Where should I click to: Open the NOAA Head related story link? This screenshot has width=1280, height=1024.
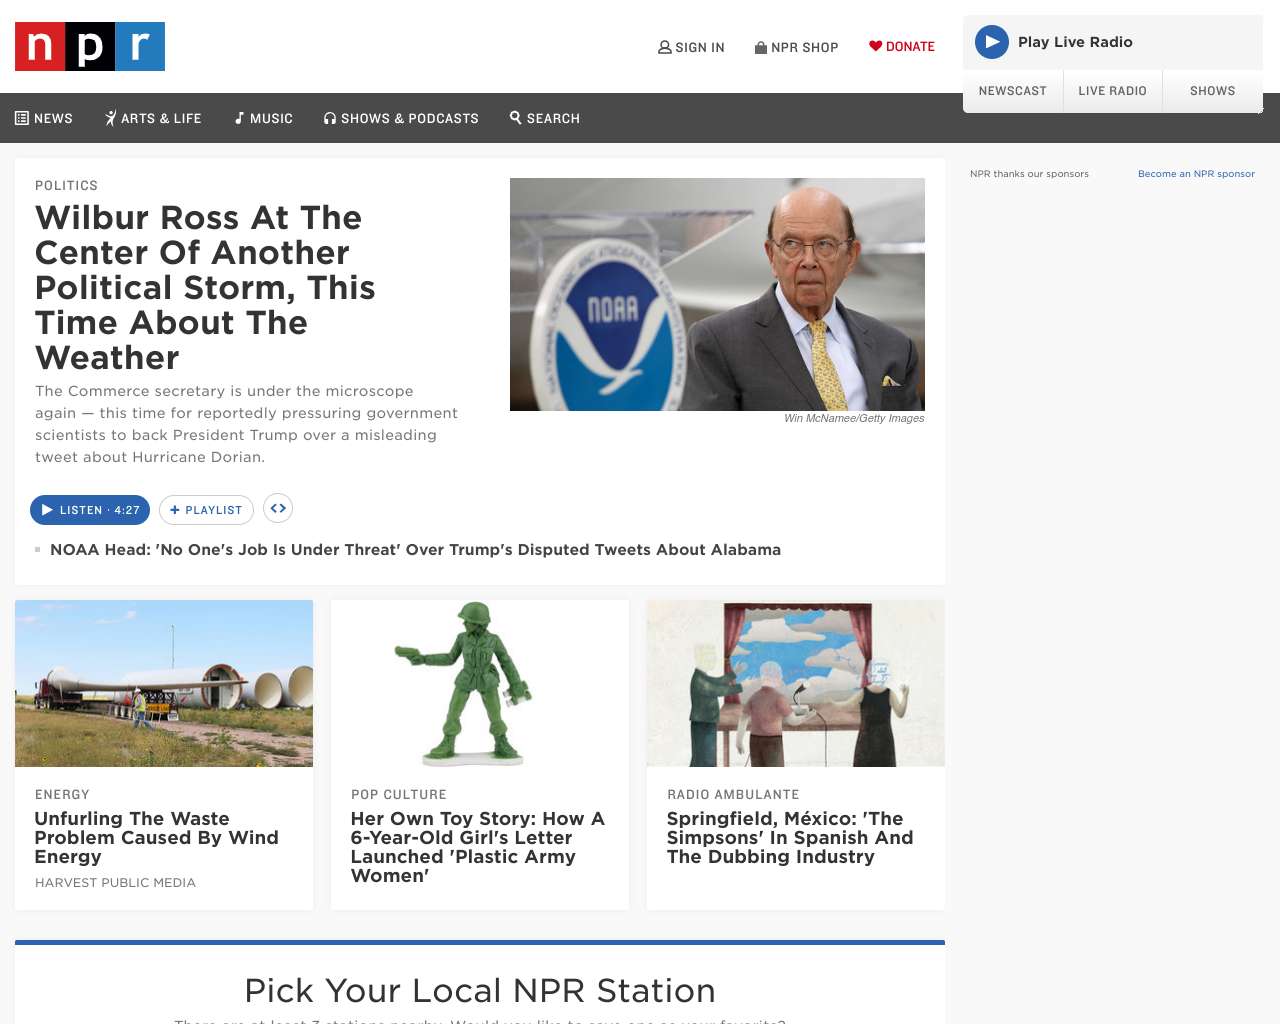(x=415, y=550)
